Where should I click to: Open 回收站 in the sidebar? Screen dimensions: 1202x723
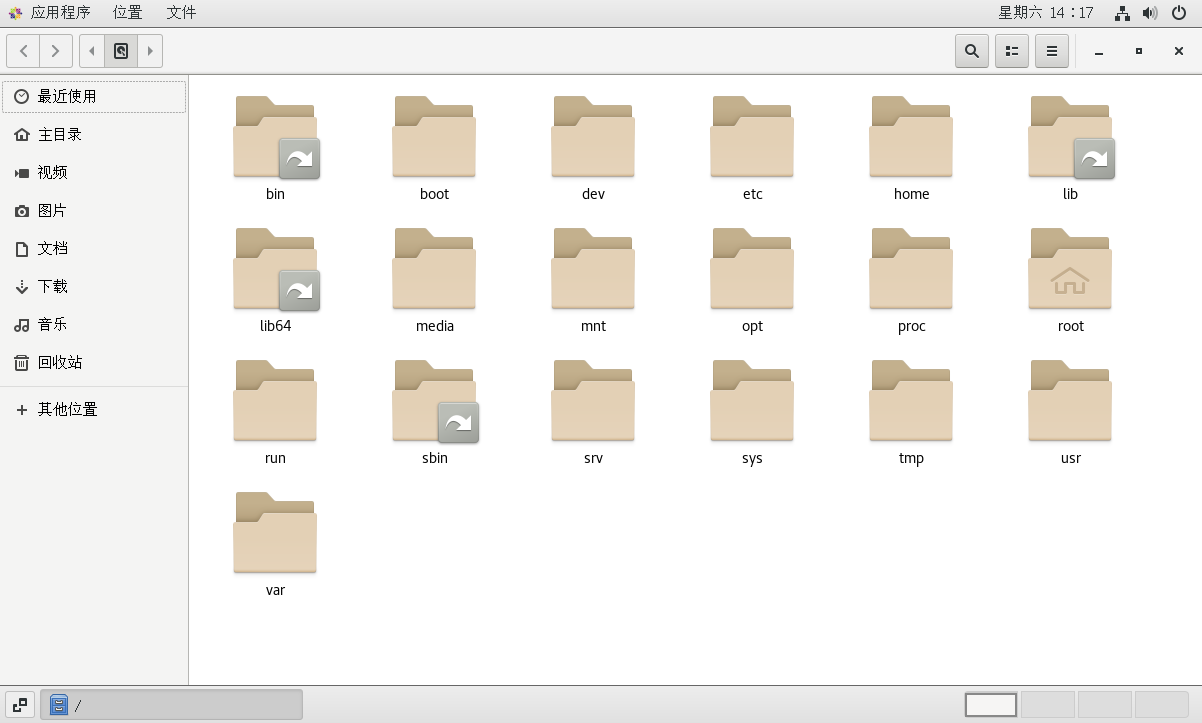click(60, 363)
